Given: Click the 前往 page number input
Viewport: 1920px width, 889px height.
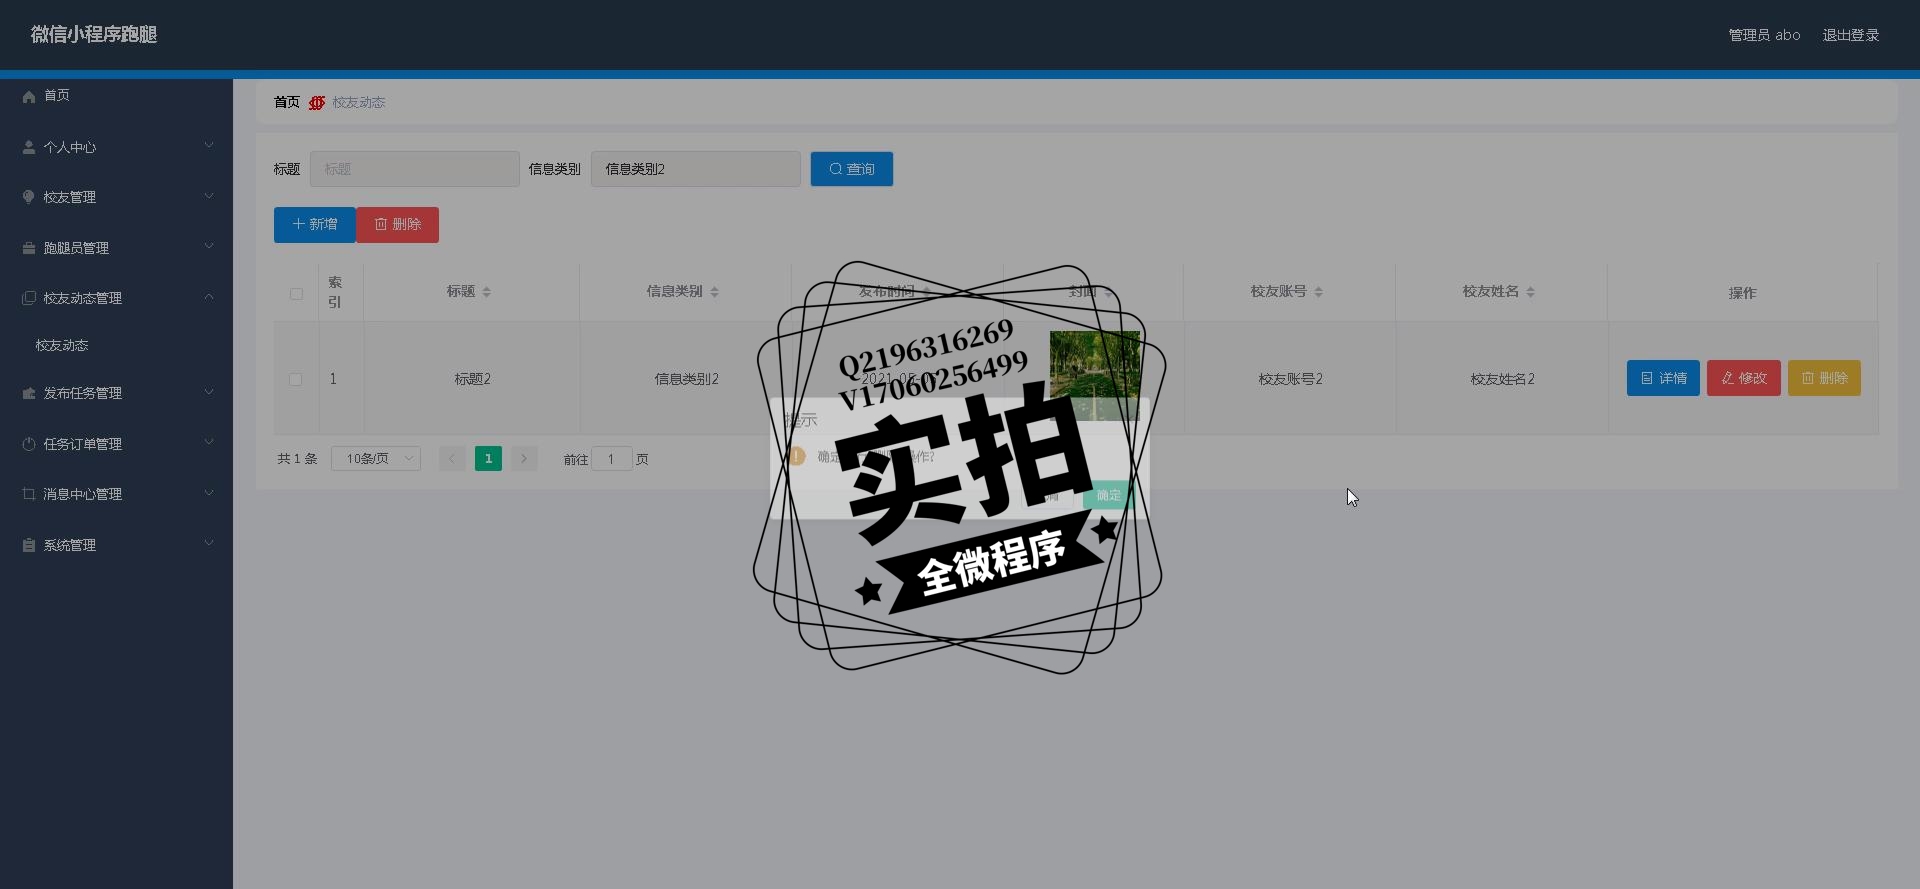Looking at the screenshot, I should coord(612,459).
